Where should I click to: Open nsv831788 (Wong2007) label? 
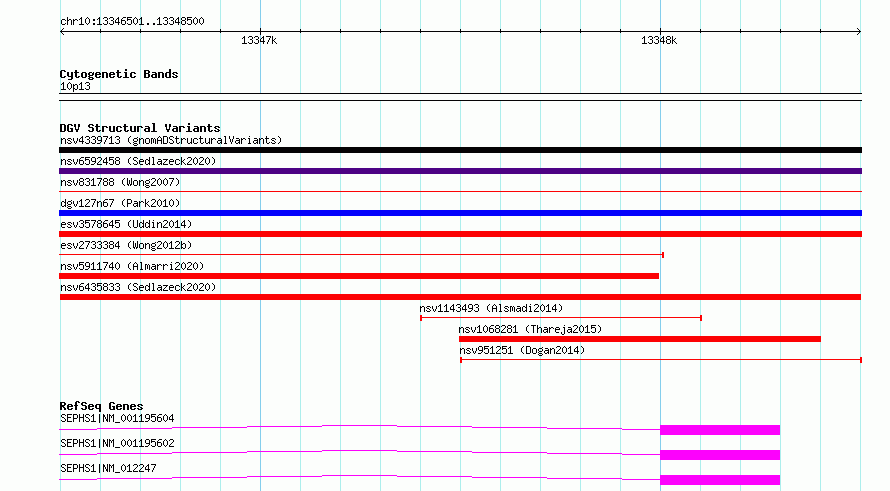120,182
